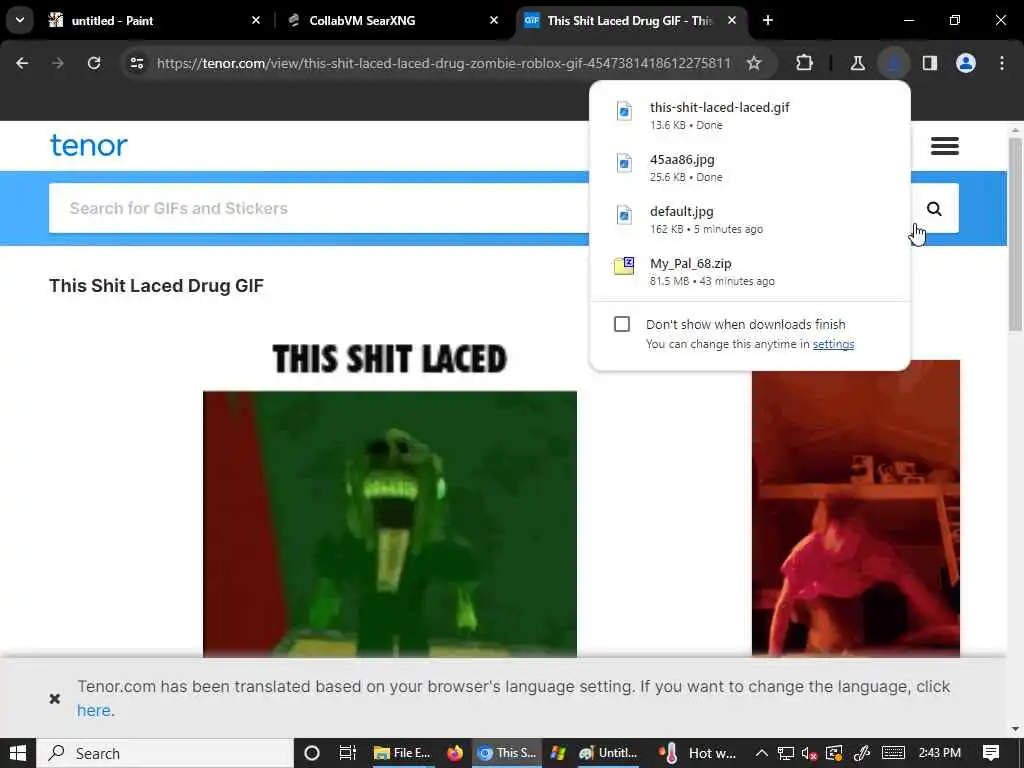Close the This Shit Laced tab
The height and width of the screenshot is (768, 1024).
pyautogui.click(x=732, y=20)
